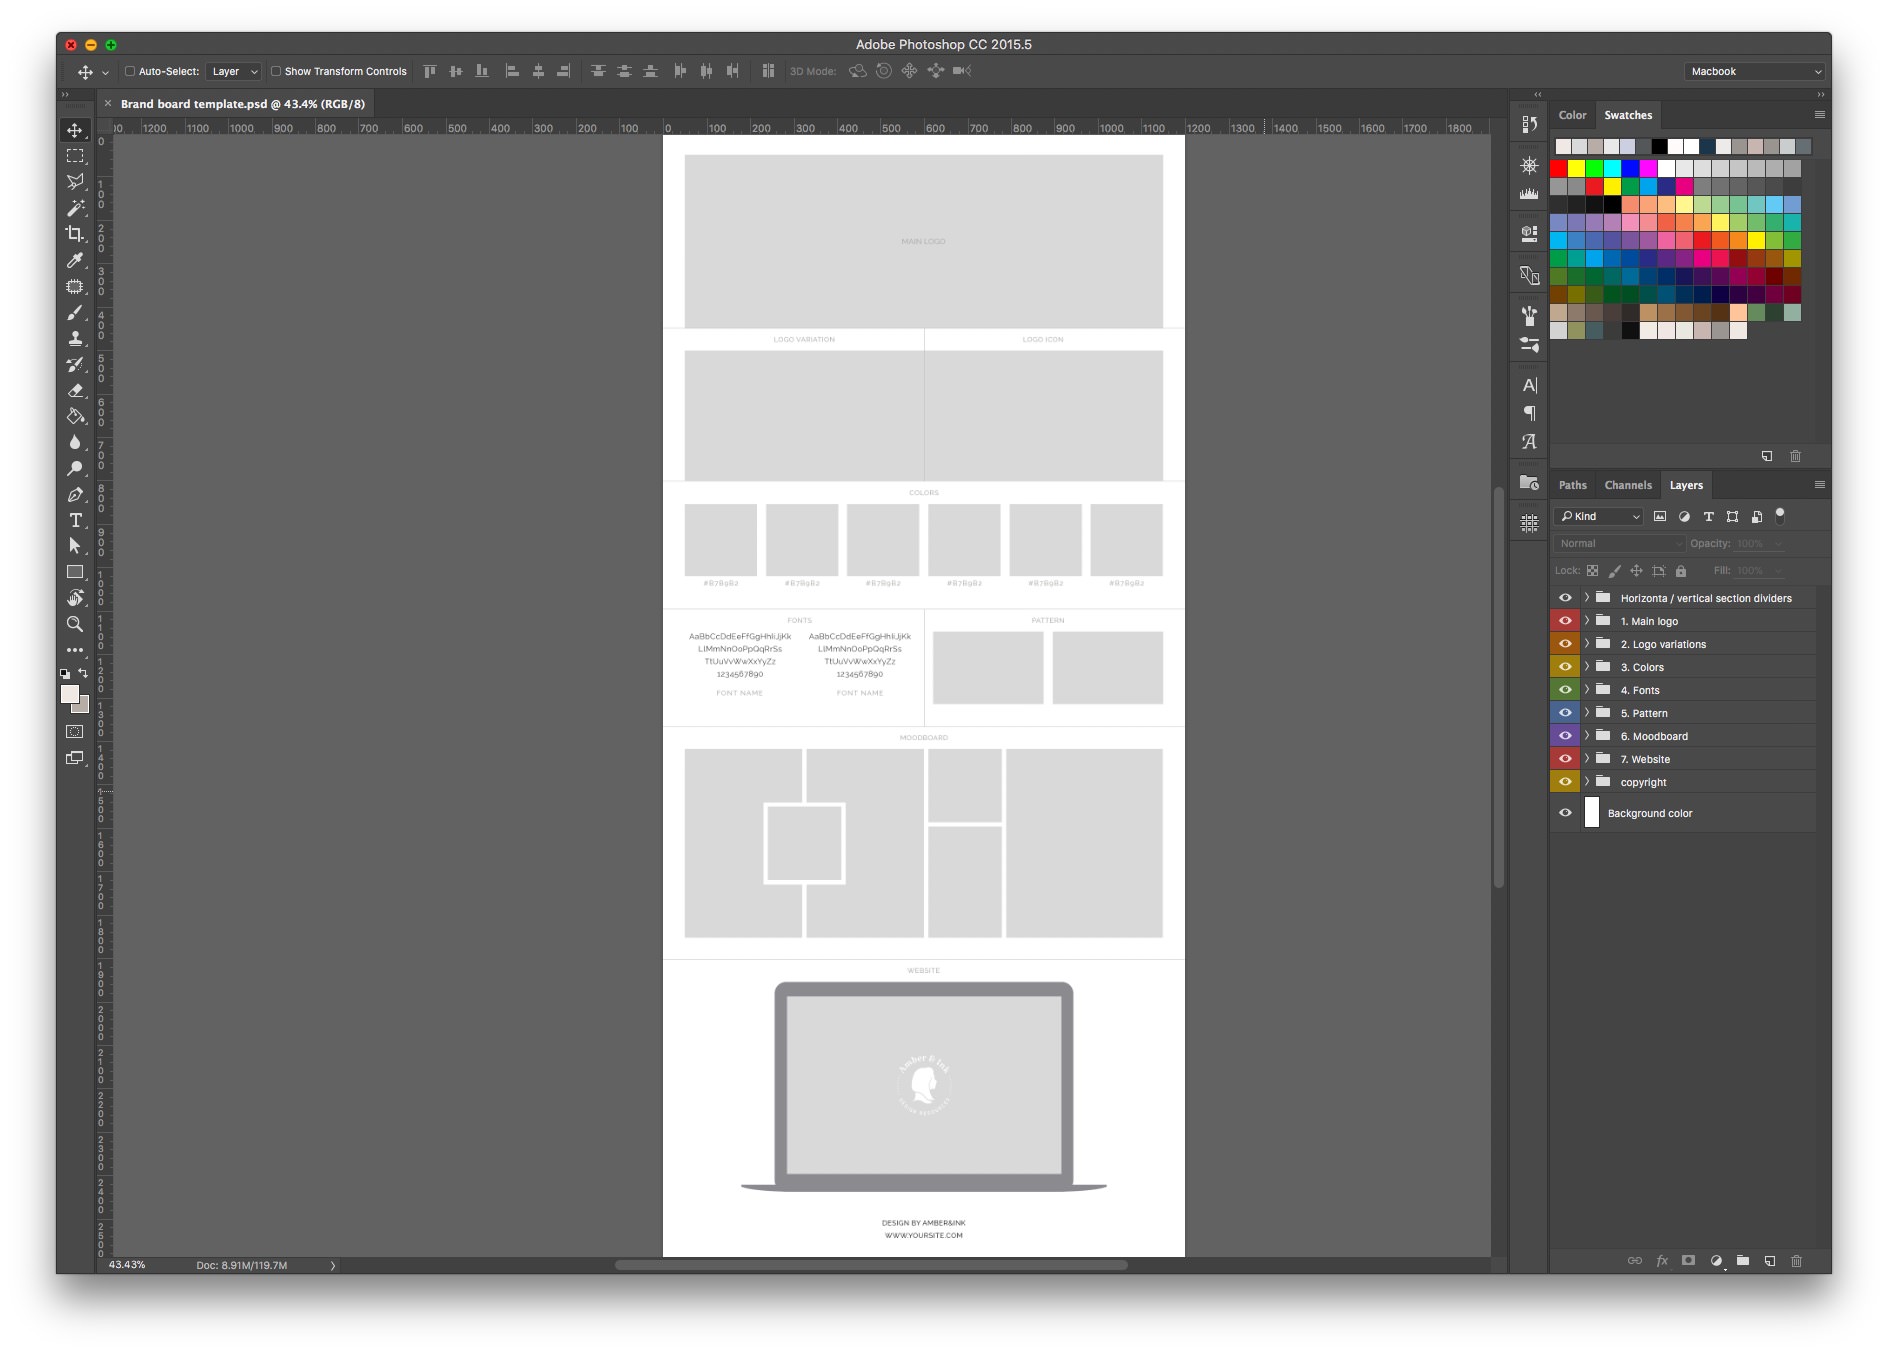This screenshot has width=1888, height=1354.
Task: Select the Blur tool
Action: (75, 443)
